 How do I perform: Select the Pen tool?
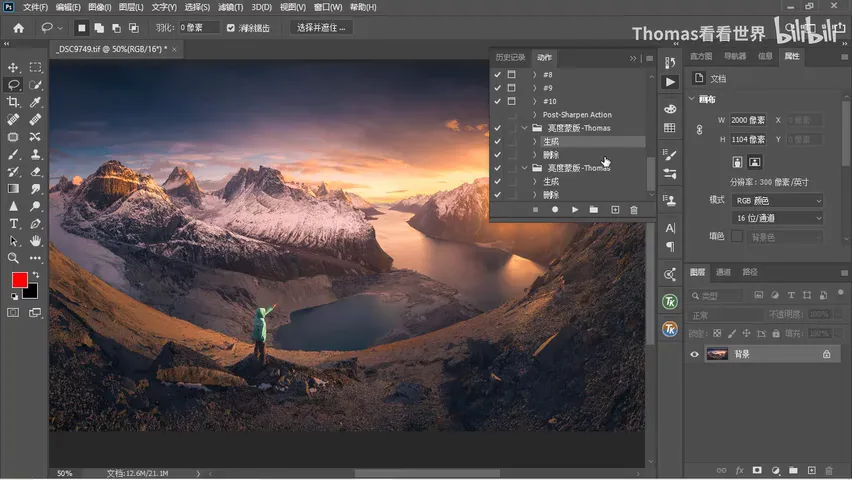pos(35,223)
